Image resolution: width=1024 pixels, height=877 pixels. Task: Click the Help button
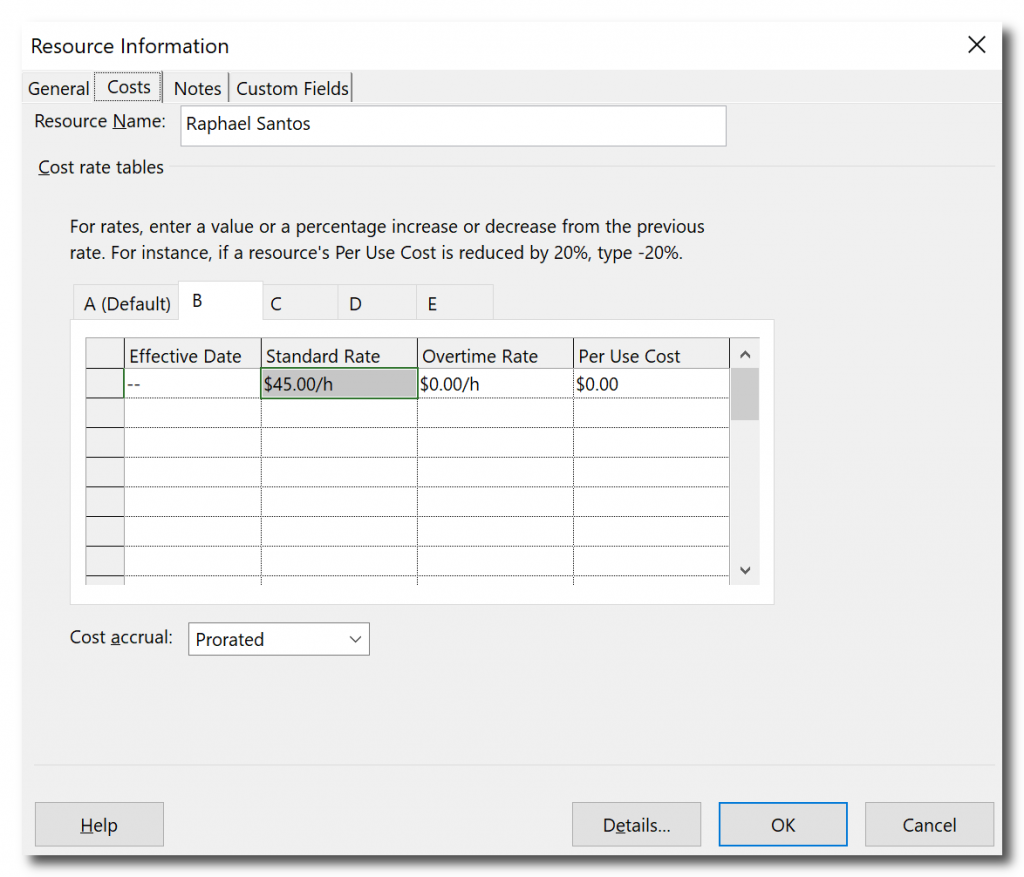click(99, 825)
